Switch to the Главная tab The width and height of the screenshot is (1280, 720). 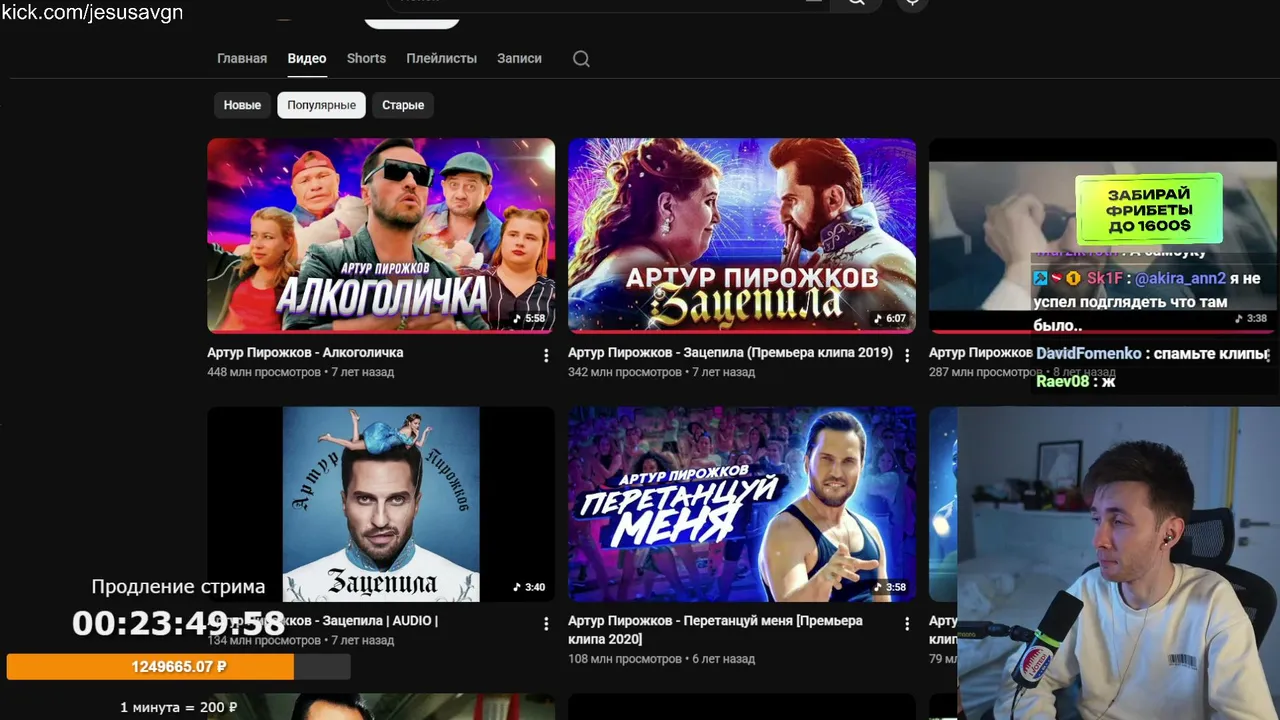point(242,58)
